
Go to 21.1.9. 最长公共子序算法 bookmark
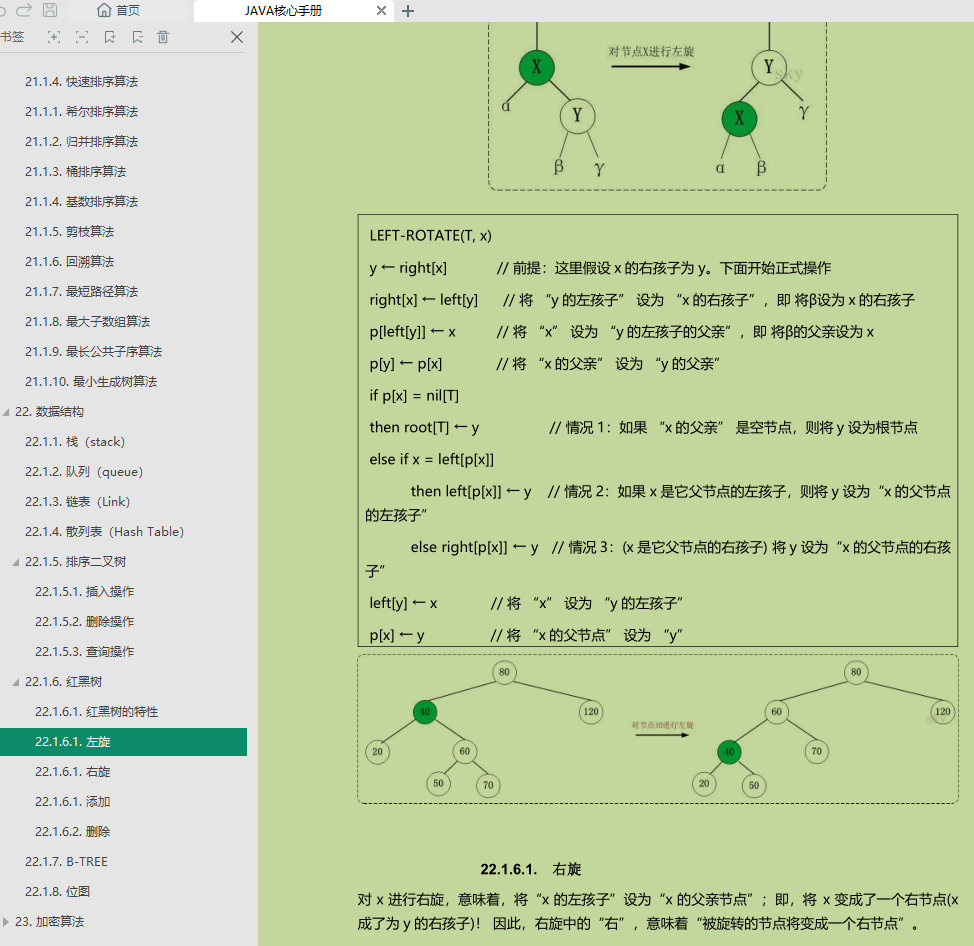click(93, 352)
